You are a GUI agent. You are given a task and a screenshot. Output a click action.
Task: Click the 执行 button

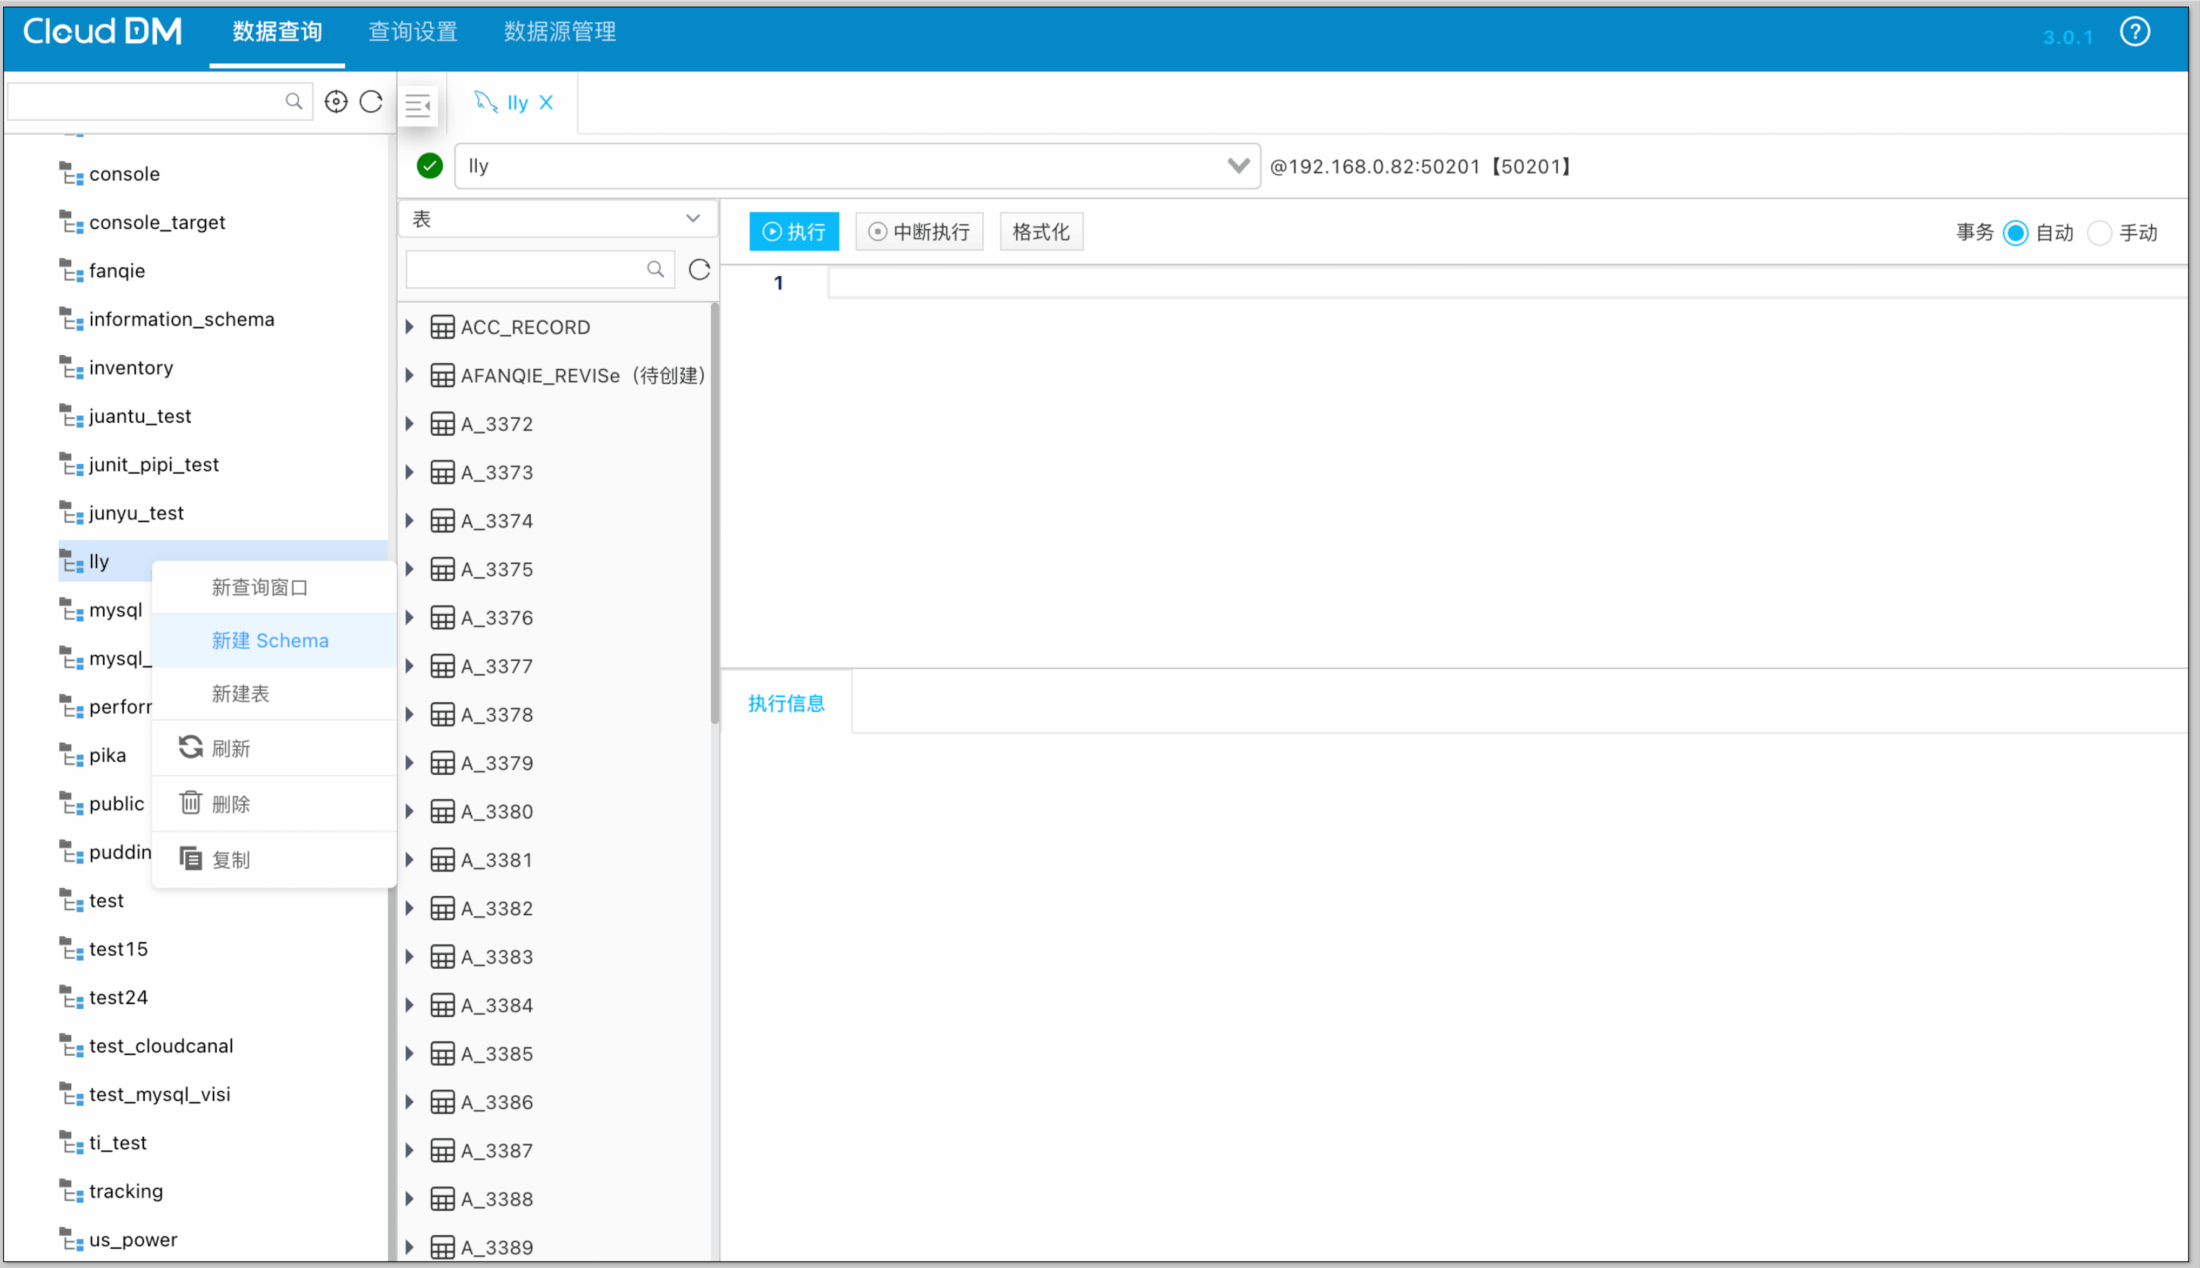(x=794, y=232)
